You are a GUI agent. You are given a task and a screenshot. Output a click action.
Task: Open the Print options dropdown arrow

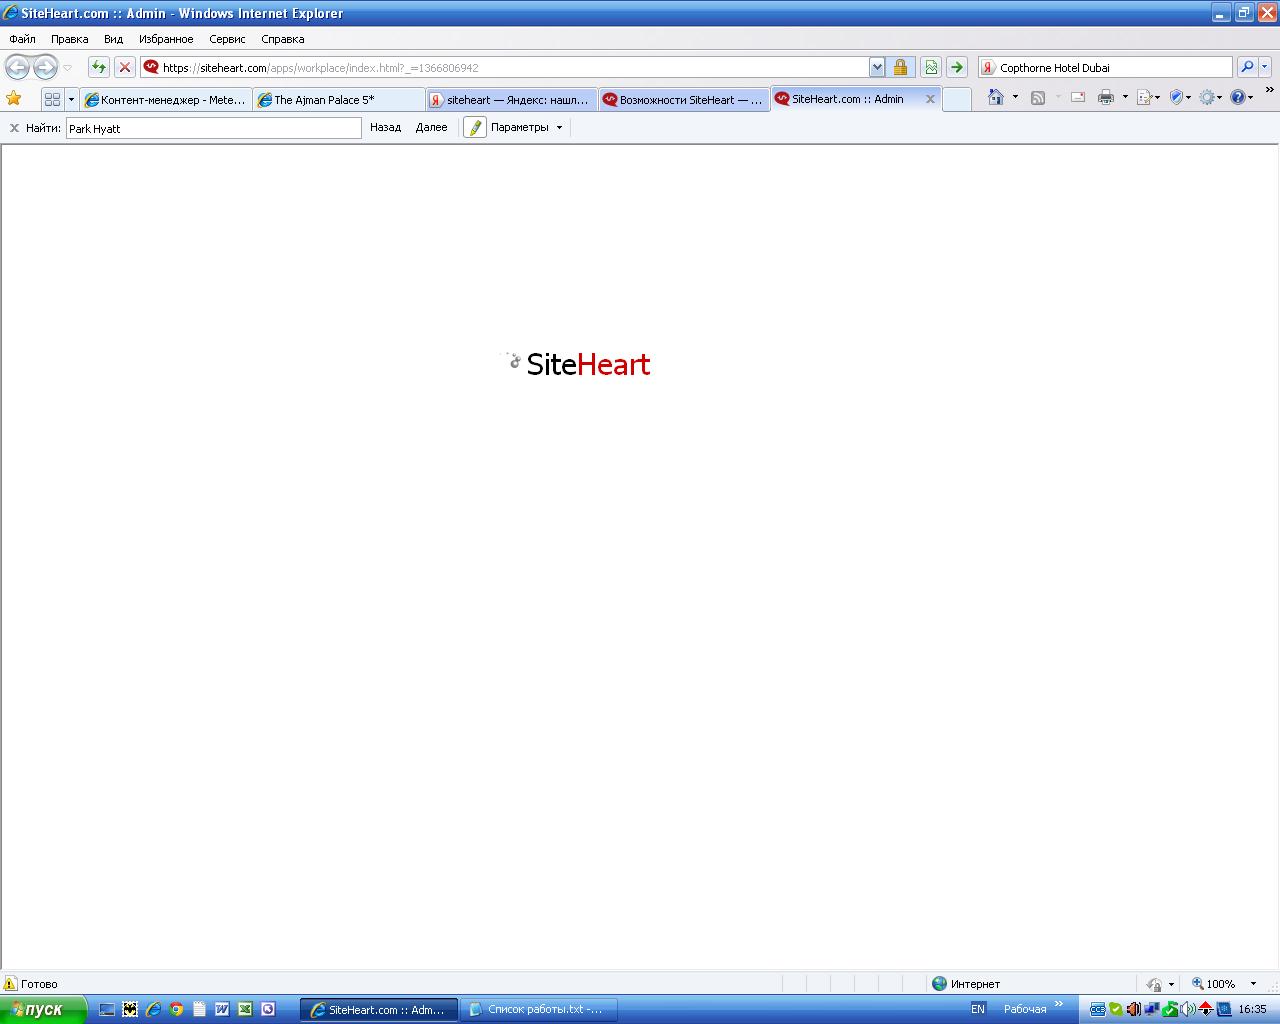1125,97
